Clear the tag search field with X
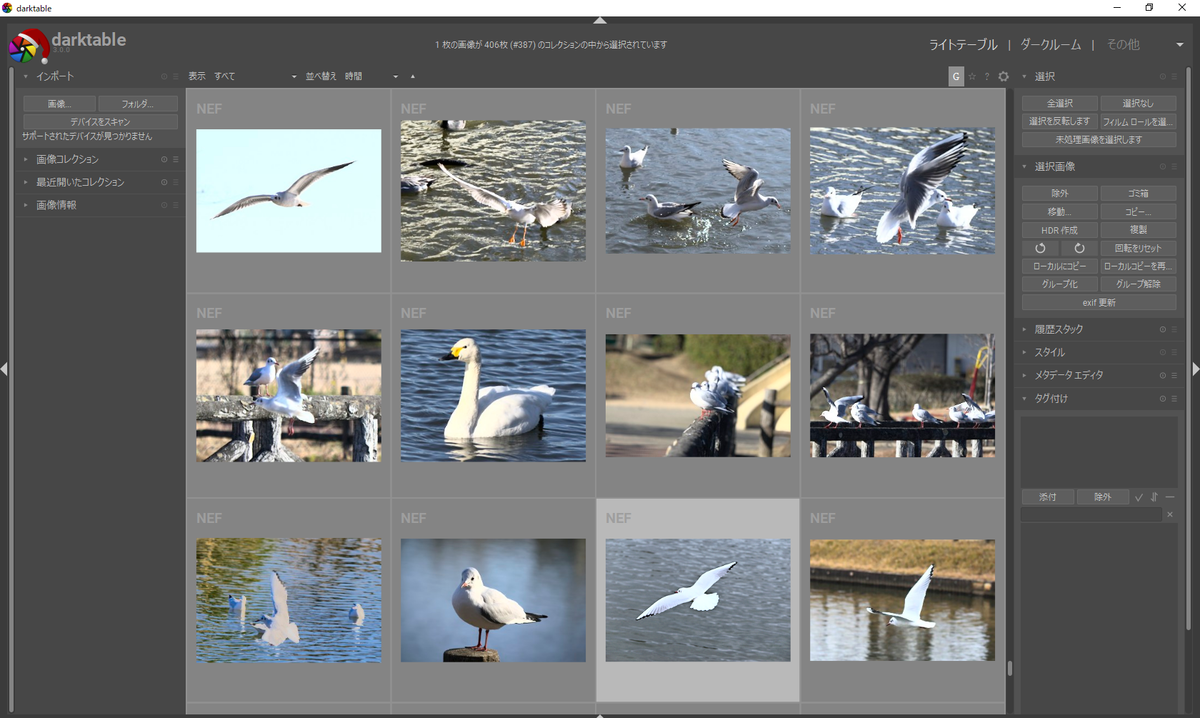The image size is (1200, 718). 1170,514
